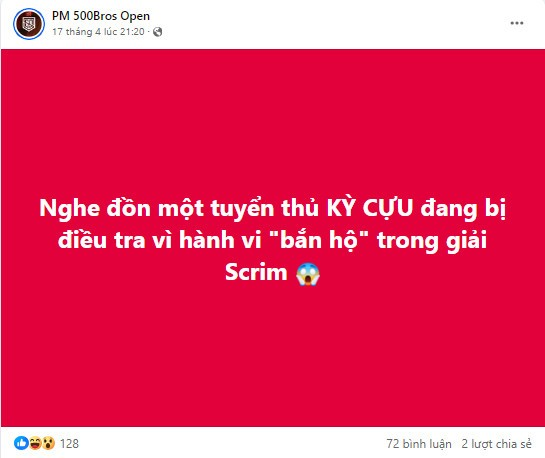The height and width of the screenshot is (458, 545).
Task: Click the words điều tra in the second line
Action: coord(102,240)
